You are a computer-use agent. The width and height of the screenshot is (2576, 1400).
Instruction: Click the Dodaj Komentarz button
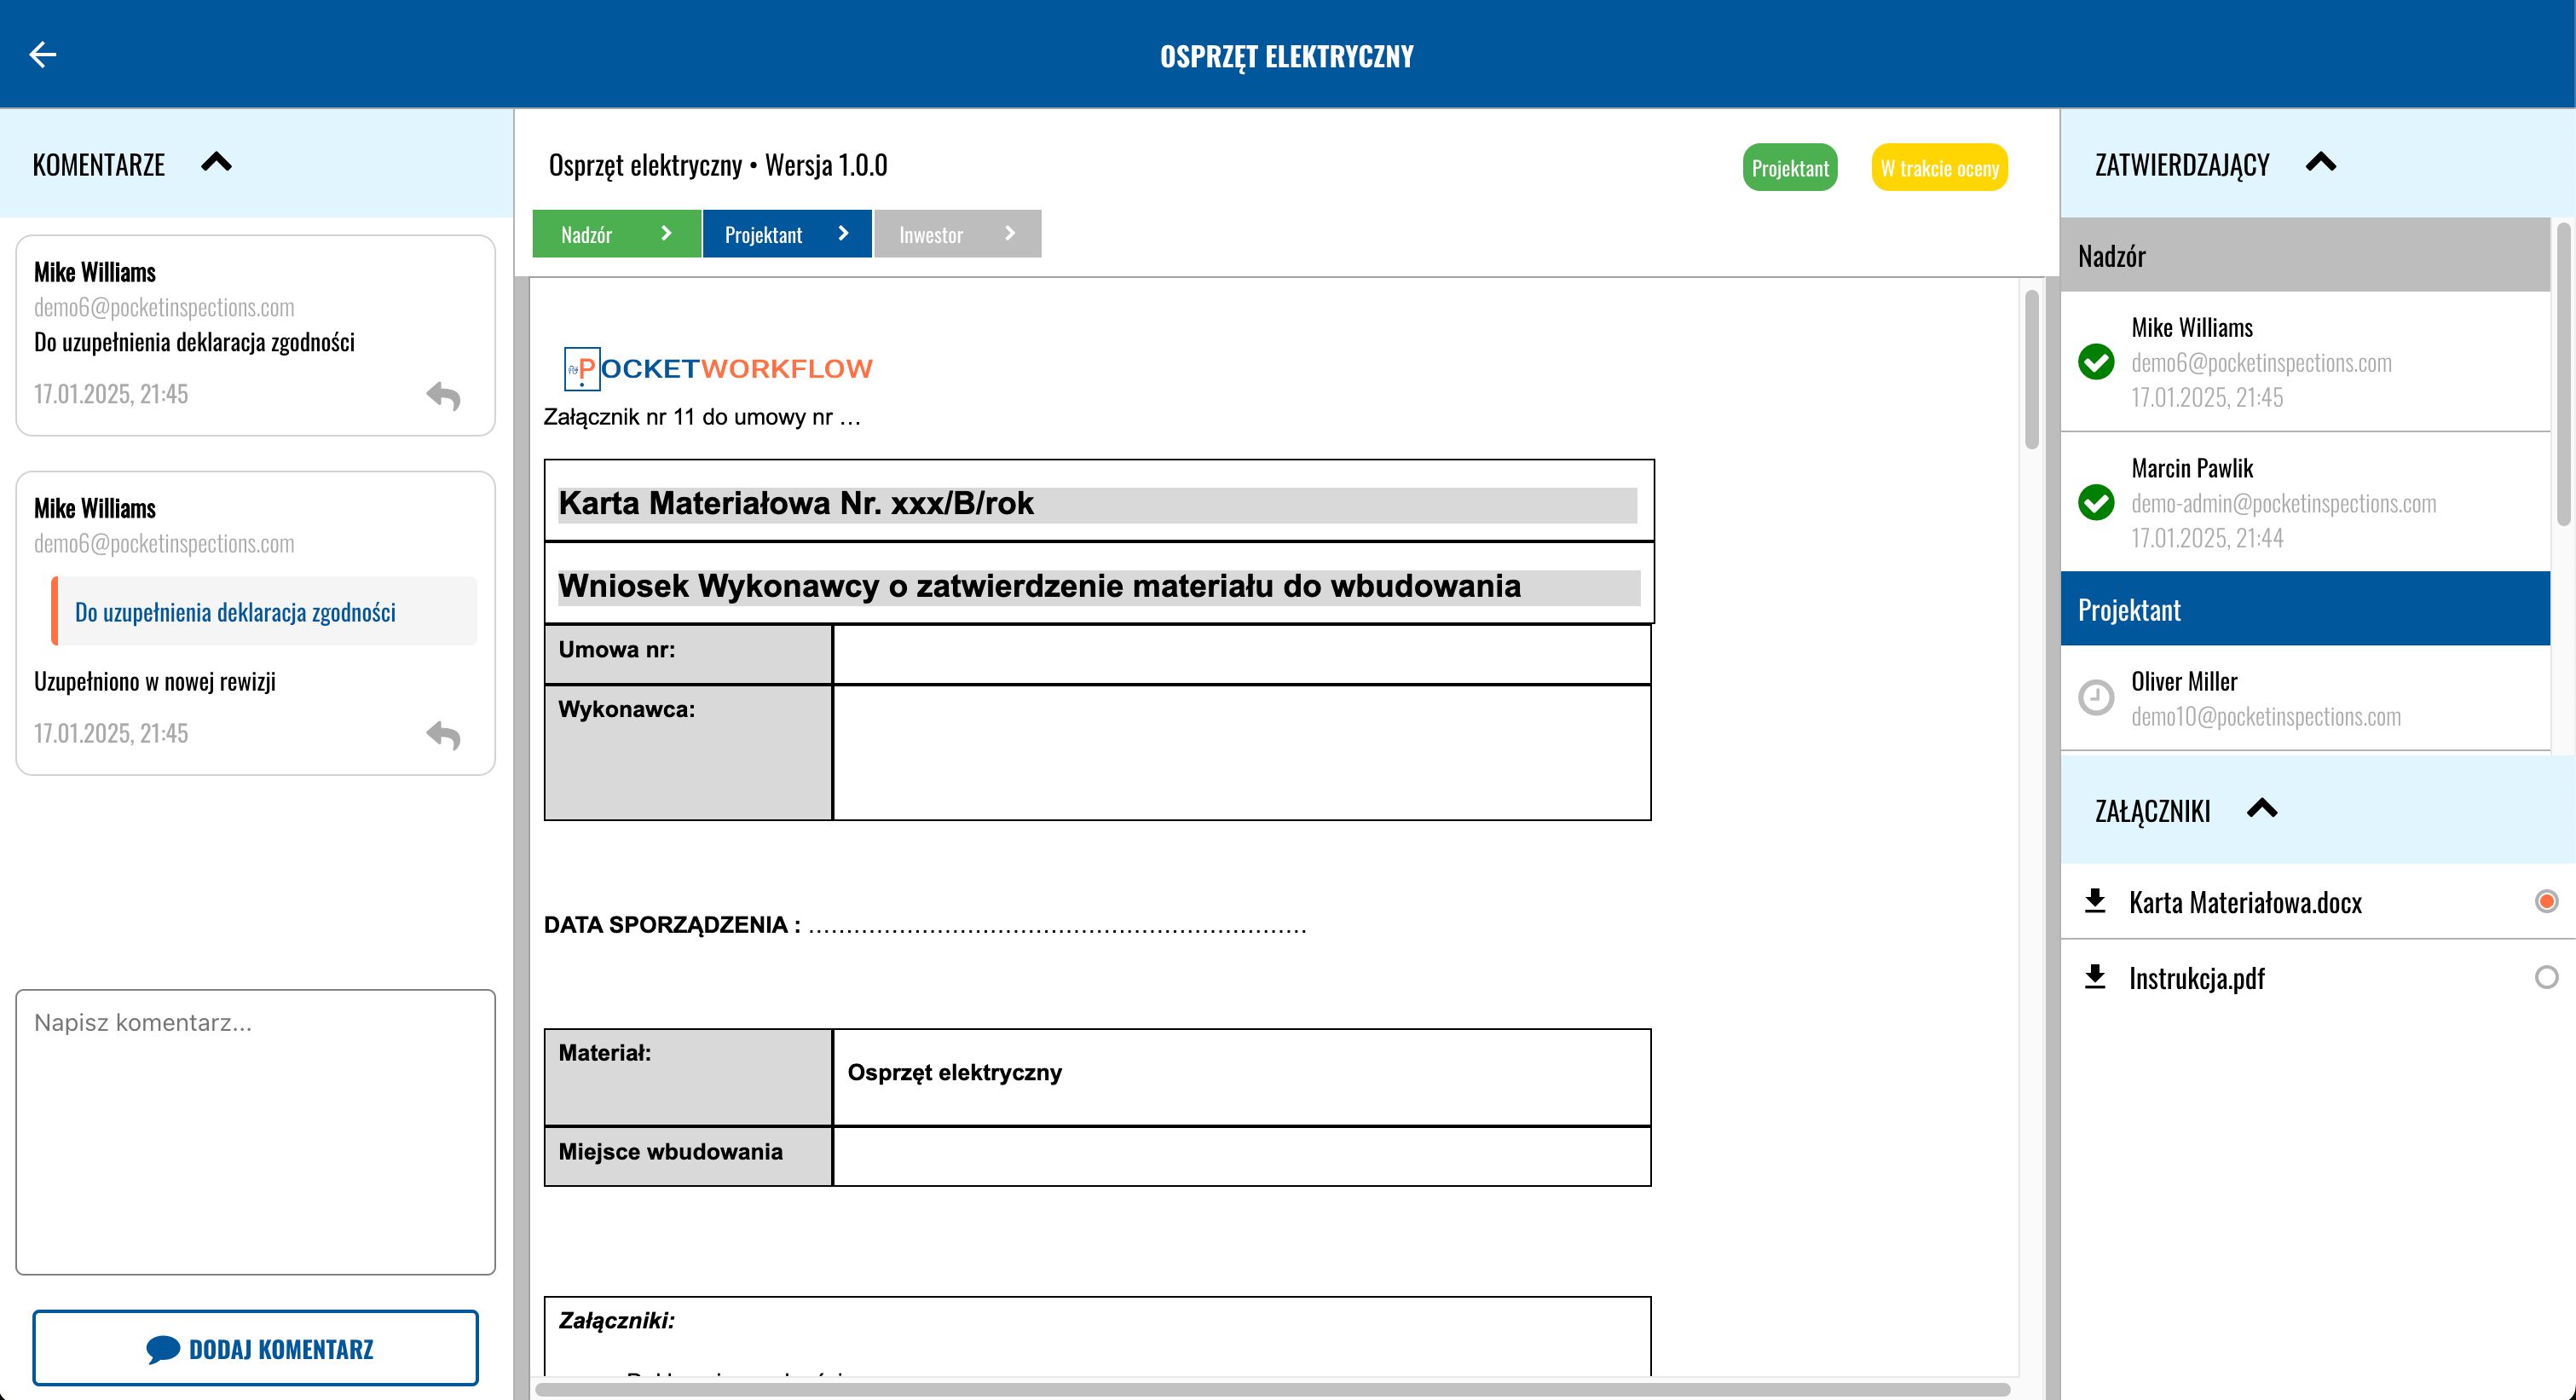255,1348
